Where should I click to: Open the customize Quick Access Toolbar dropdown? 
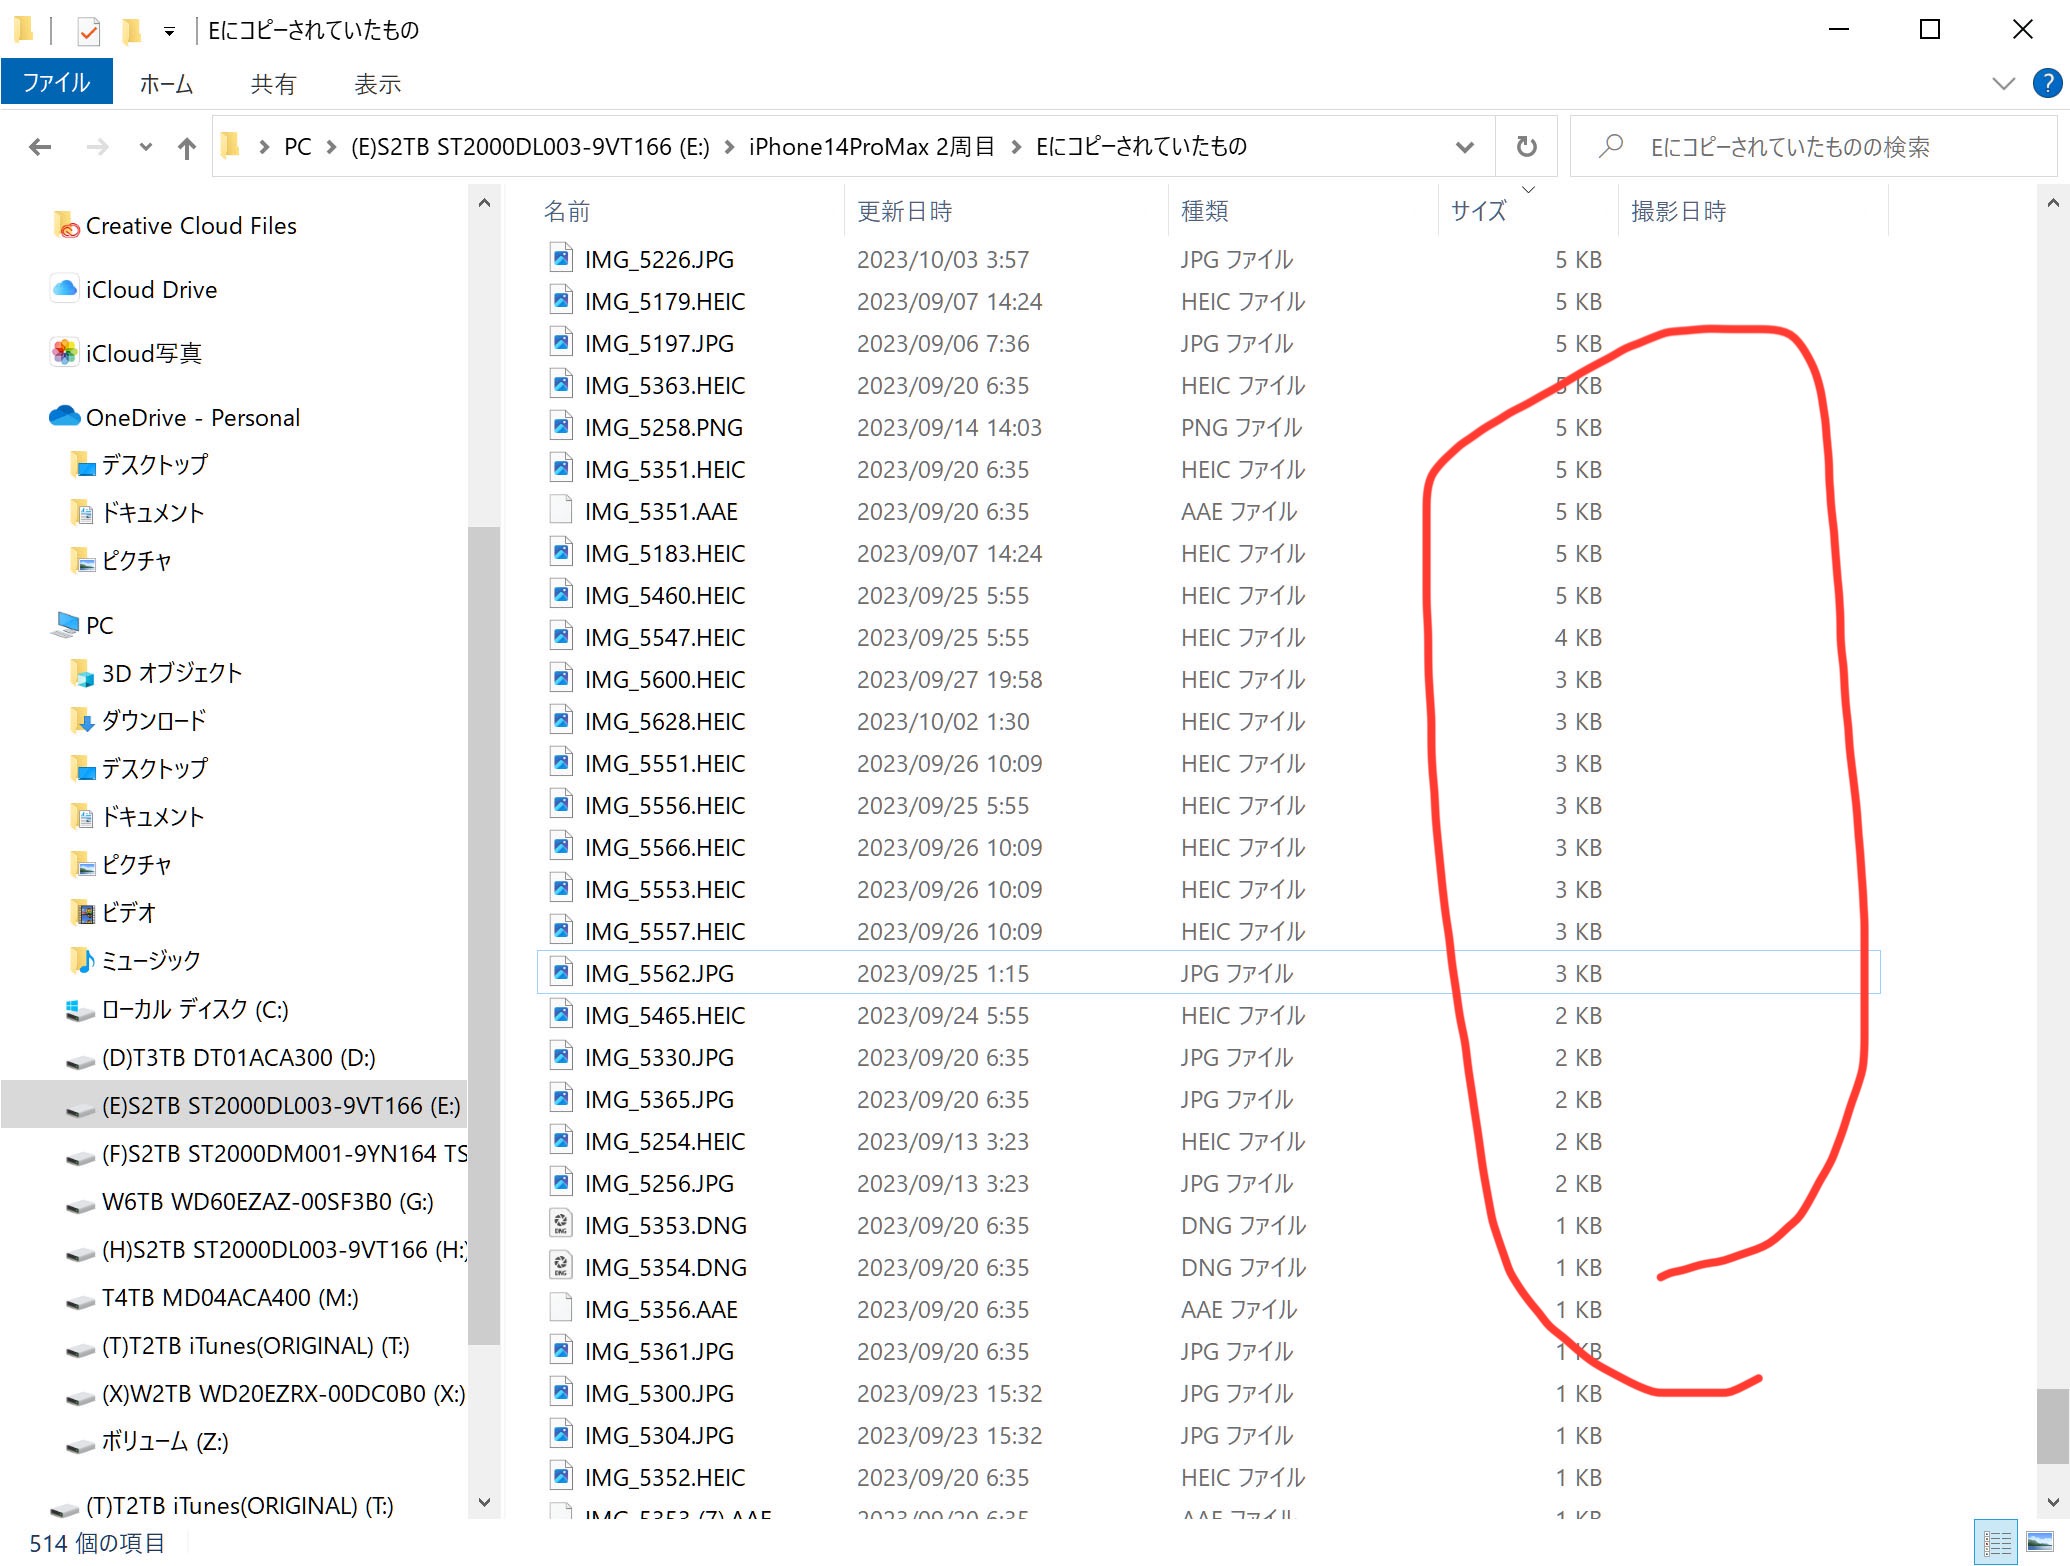point(170,32)
